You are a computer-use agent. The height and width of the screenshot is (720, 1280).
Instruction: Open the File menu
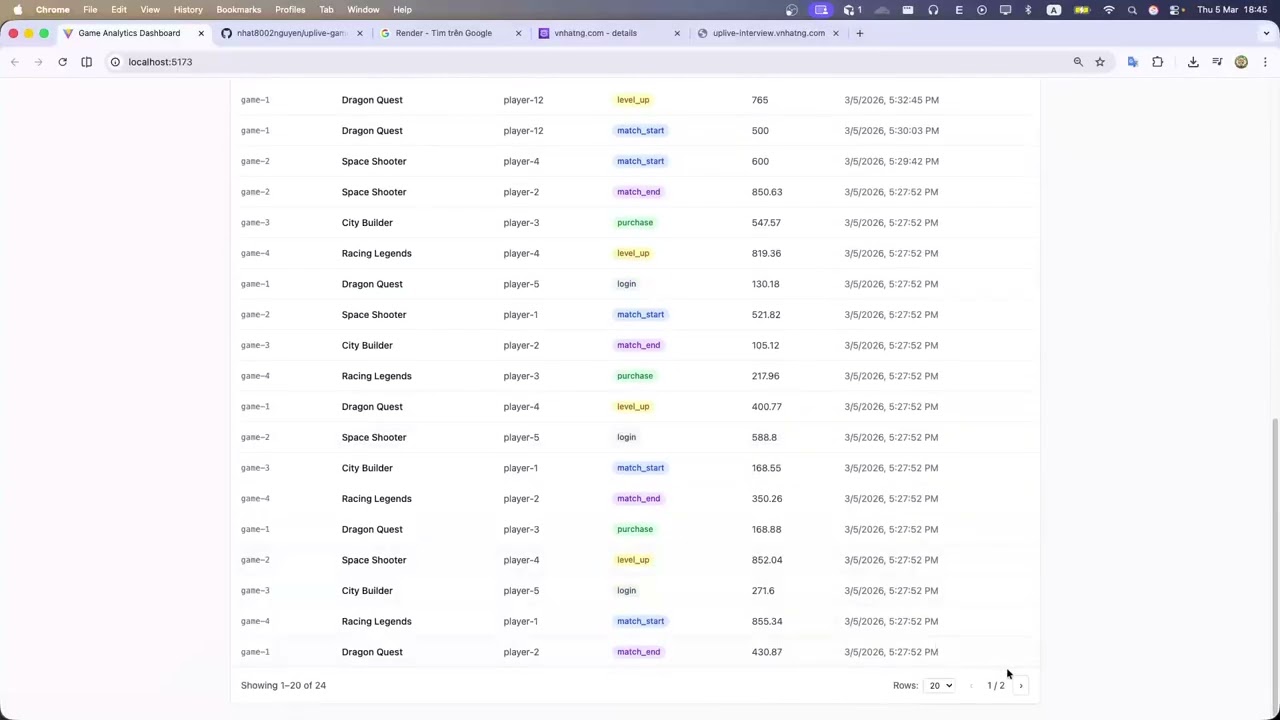(x=90, y=10)
